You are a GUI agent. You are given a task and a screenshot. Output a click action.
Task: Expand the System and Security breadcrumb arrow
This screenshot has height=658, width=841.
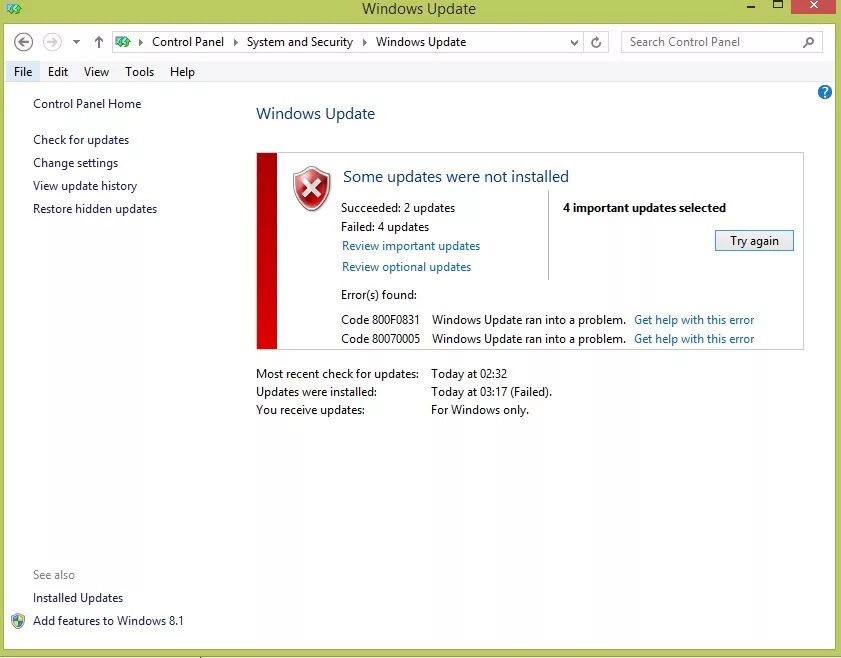pos(364,41)
